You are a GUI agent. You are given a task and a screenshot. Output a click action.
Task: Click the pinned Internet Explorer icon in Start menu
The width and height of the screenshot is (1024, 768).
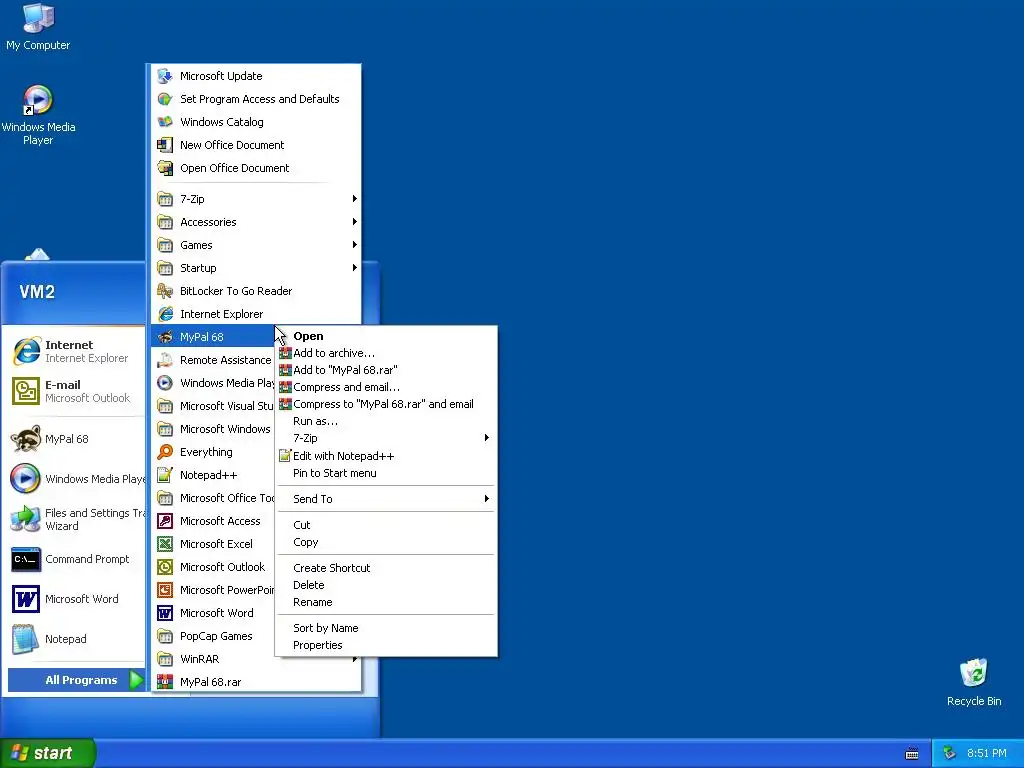[x=26, y=351]
